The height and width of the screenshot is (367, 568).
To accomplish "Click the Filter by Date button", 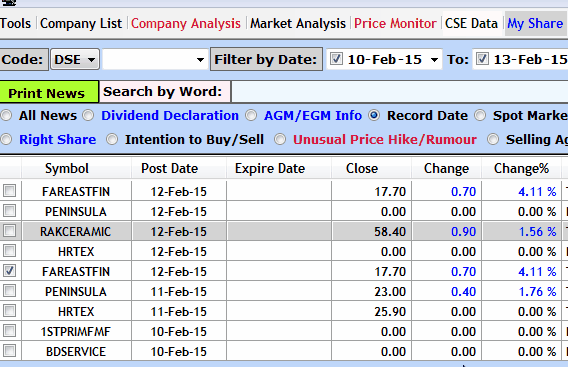I will [x=266, y=59].
